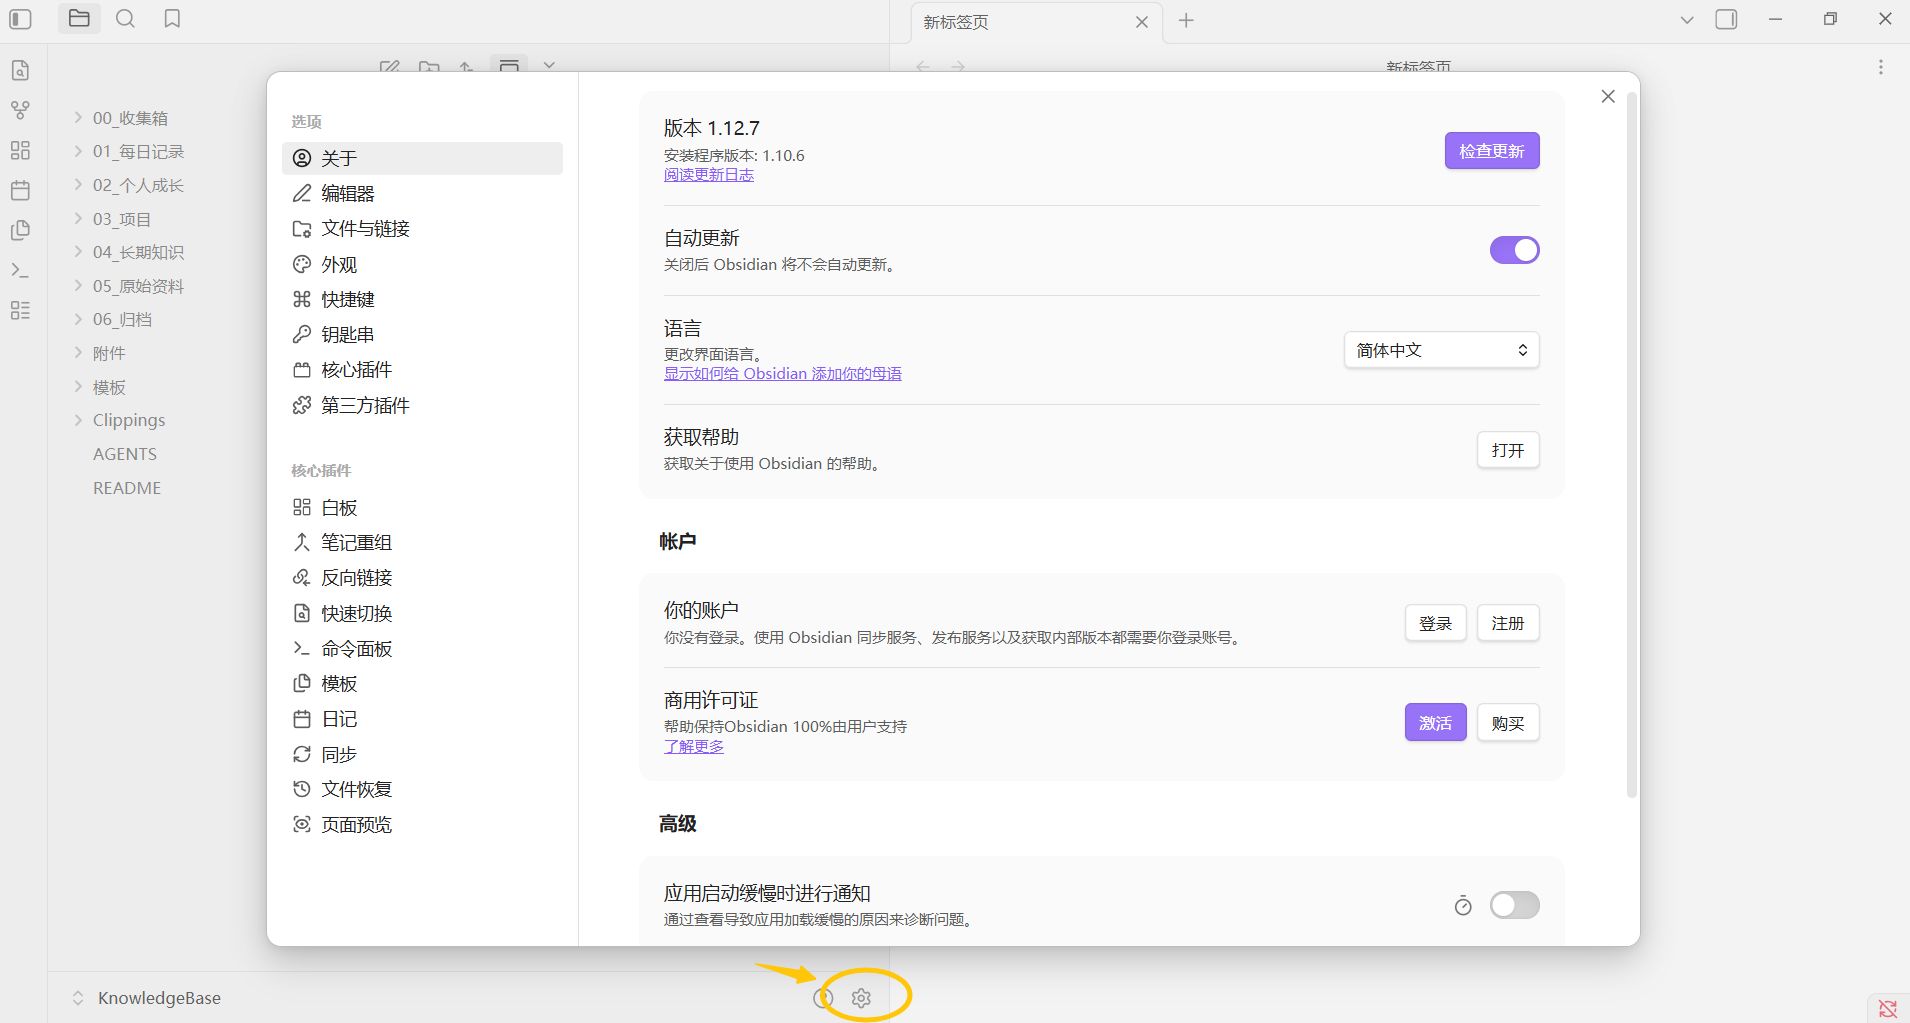Open the 第三方插件 settings section

[422, 405]
